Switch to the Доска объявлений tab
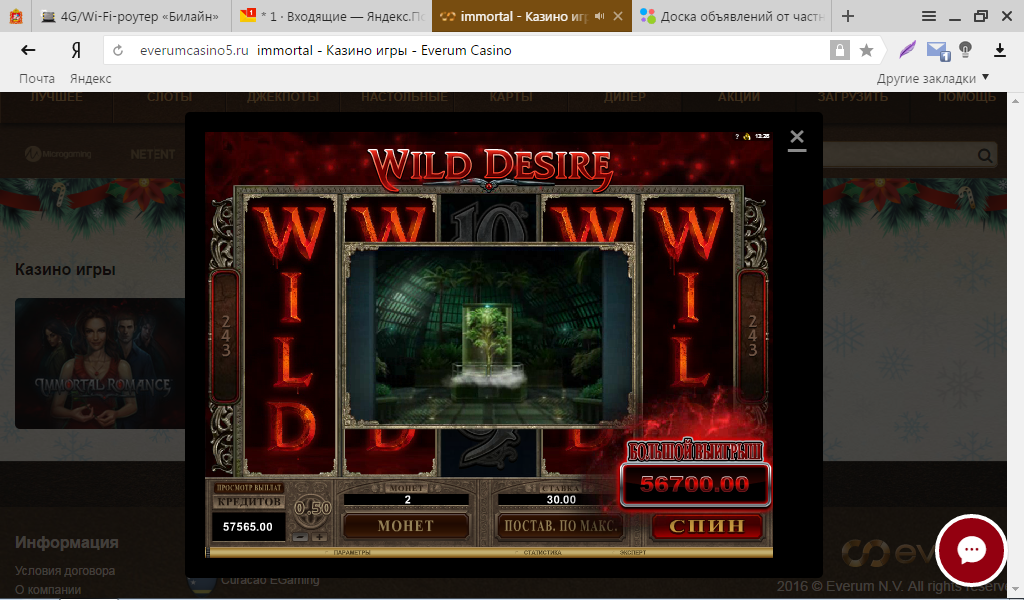1024x600 pixels. (x=731, y=16)
